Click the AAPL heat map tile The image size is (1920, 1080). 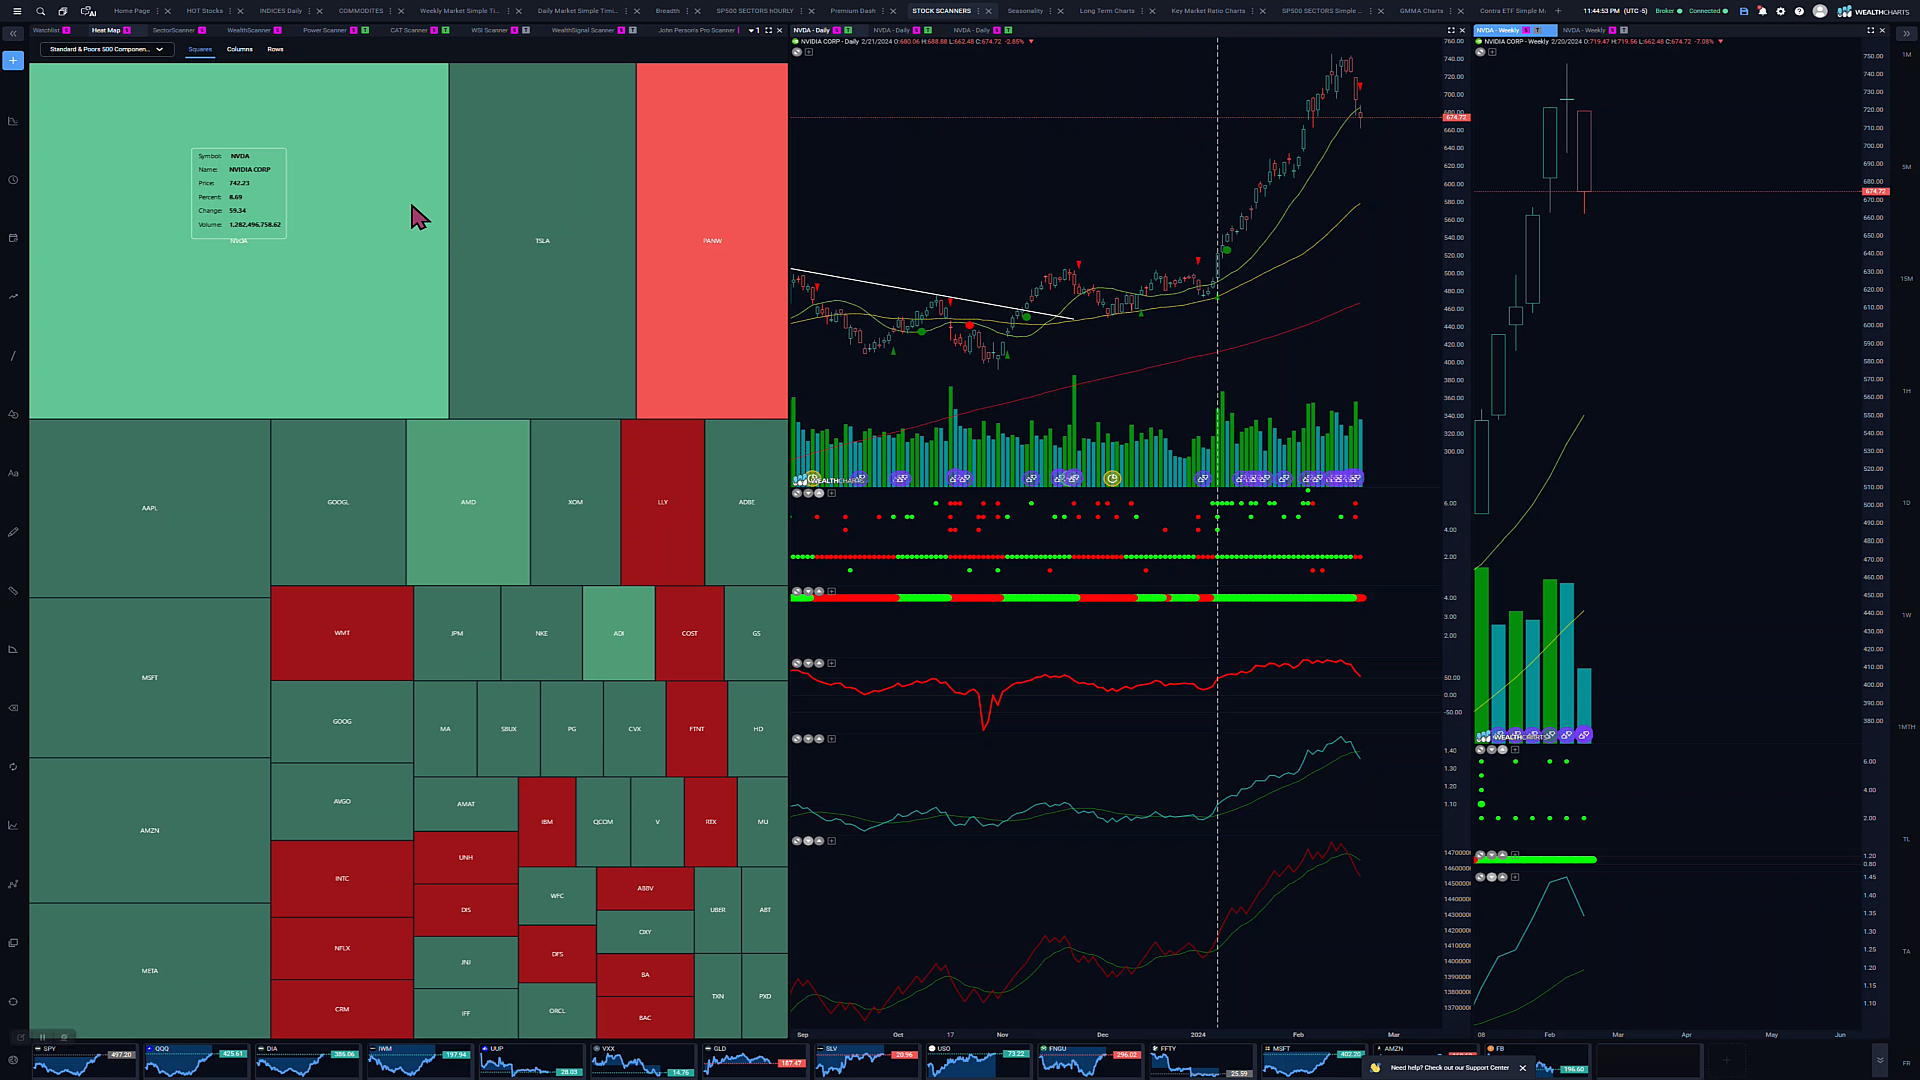(x=150, y=508)
